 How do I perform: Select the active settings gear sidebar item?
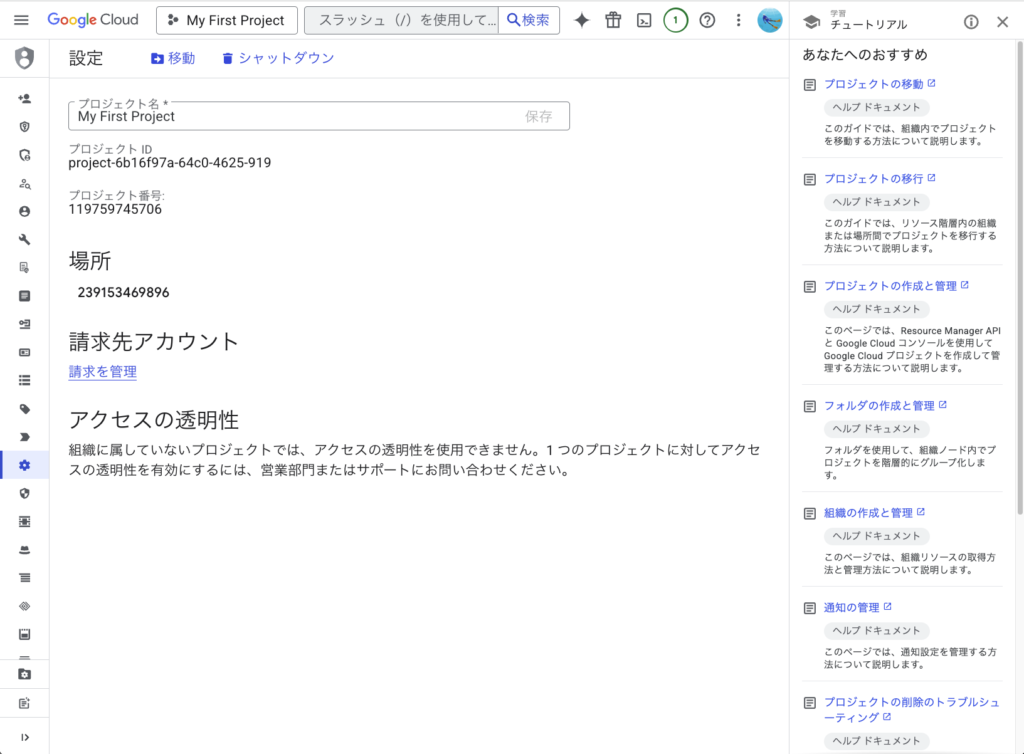(24, 465)
